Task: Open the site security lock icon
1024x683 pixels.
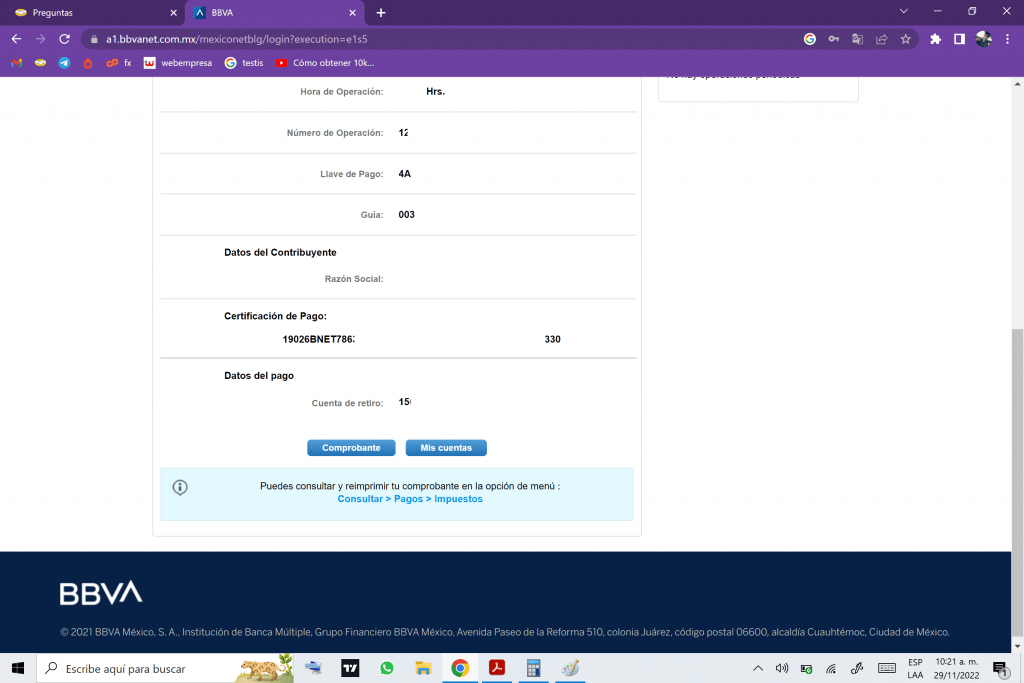Action: (94, 39)
